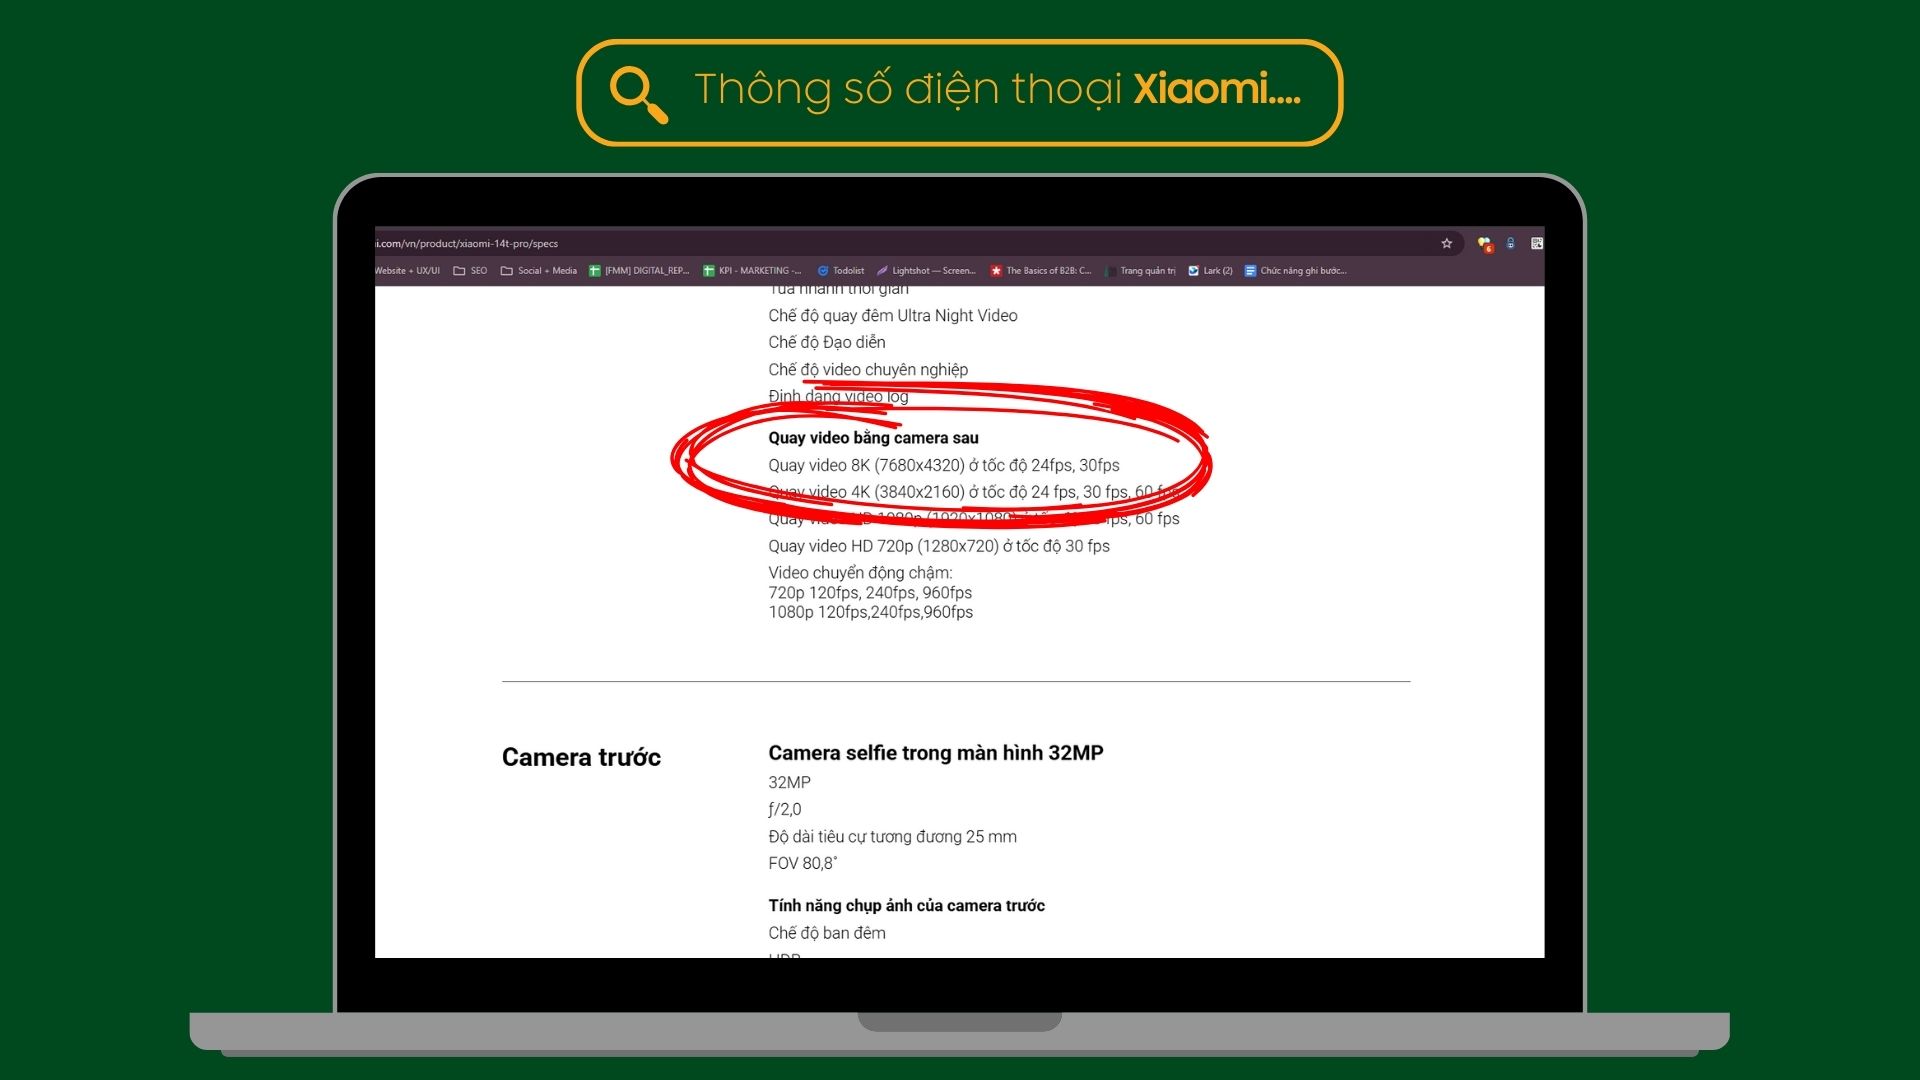
Task: Click the 'Chế độ video chuyên nghiệp' line
Action: (x=868, y=369)
